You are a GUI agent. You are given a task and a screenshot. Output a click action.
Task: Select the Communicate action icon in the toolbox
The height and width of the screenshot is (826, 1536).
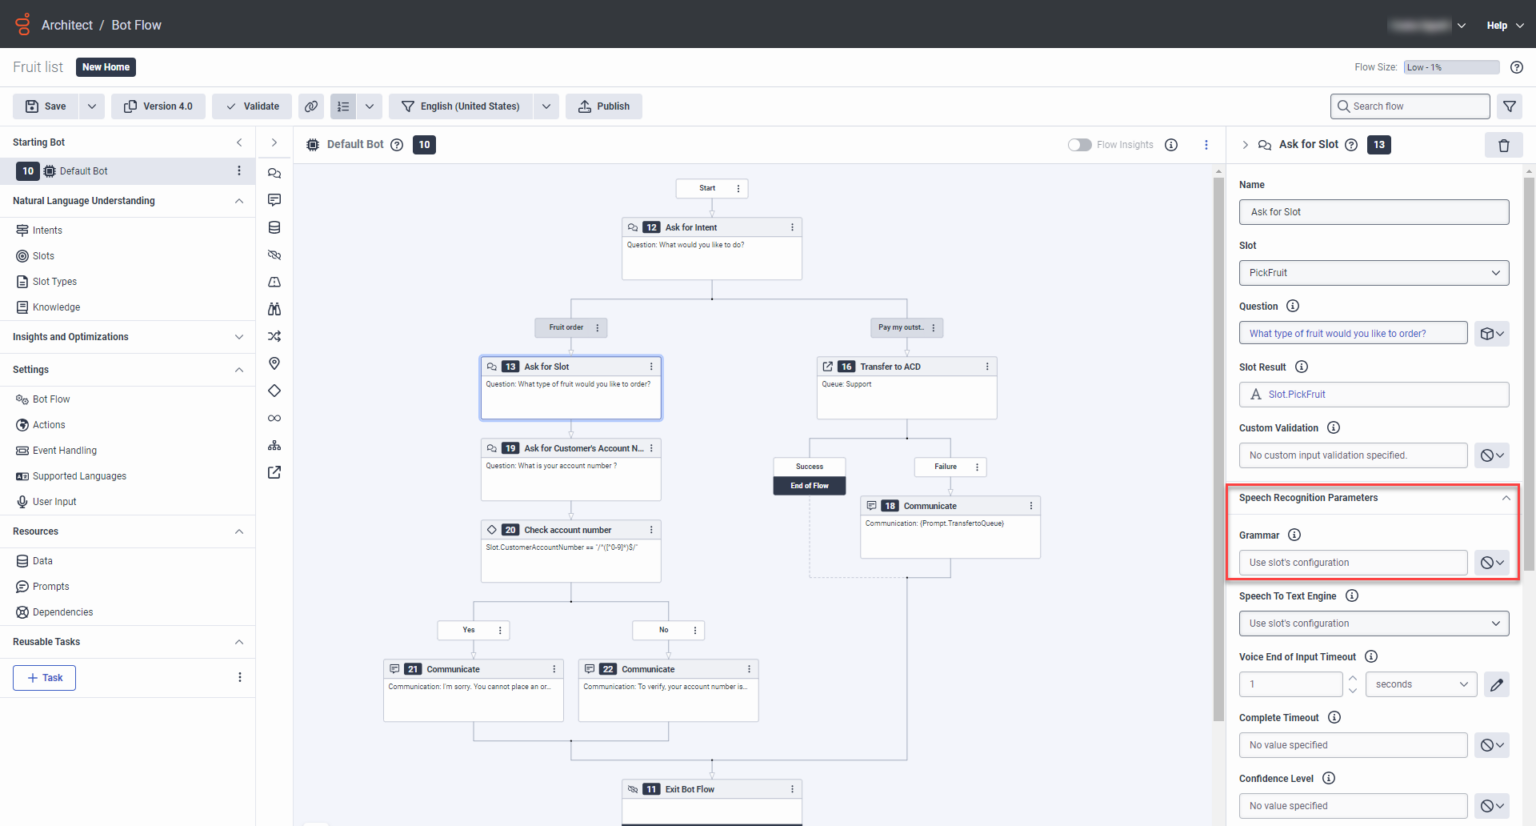pyautogui.click(x=274, y=200)
